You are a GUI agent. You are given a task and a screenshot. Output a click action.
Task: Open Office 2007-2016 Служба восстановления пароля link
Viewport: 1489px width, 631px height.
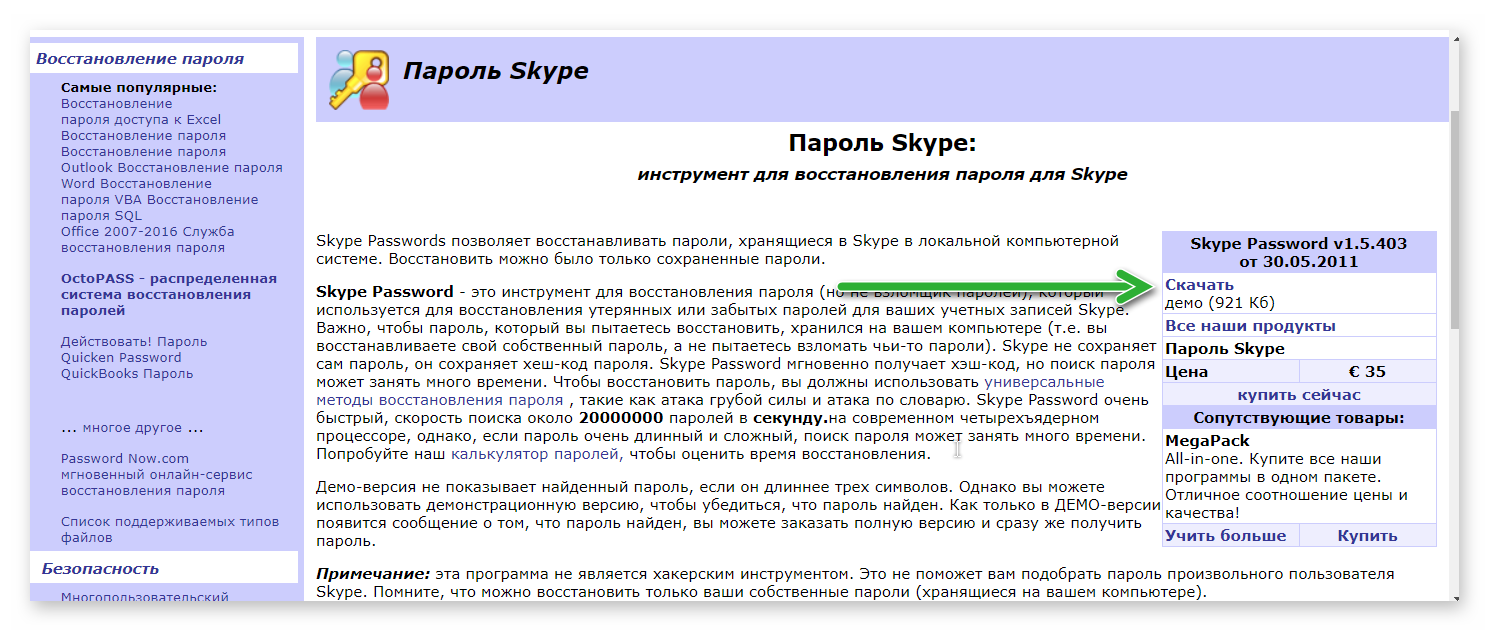click(x=148, y=239)
